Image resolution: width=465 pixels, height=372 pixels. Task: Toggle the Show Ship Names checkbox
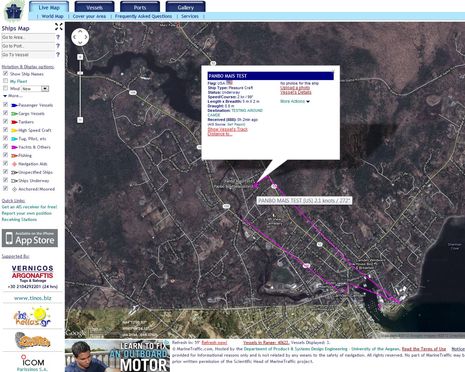pos(5,73)
